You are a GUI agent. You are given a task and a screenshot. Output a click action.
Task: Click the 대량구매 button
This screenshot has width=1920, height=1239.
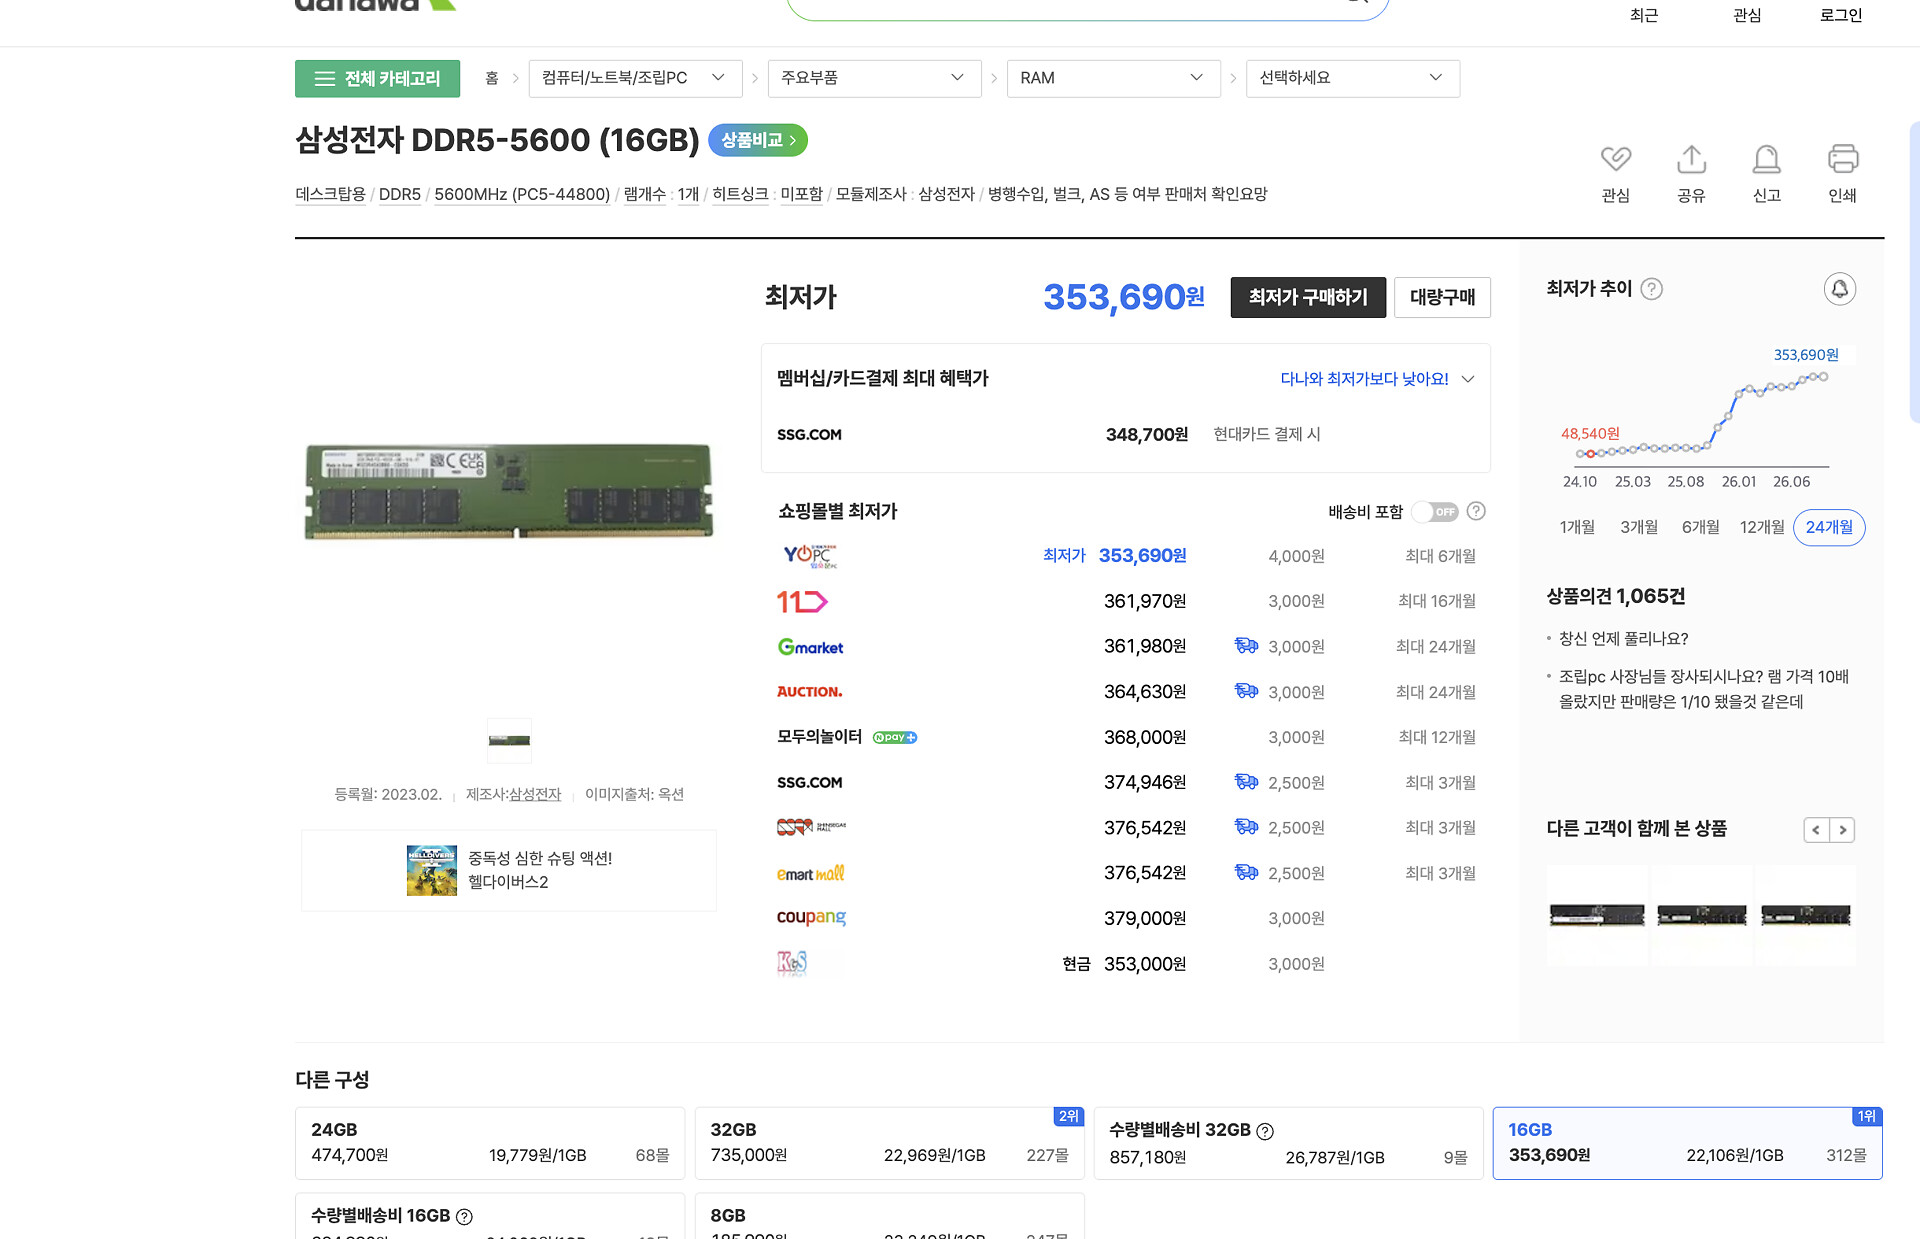point(1442,297)
